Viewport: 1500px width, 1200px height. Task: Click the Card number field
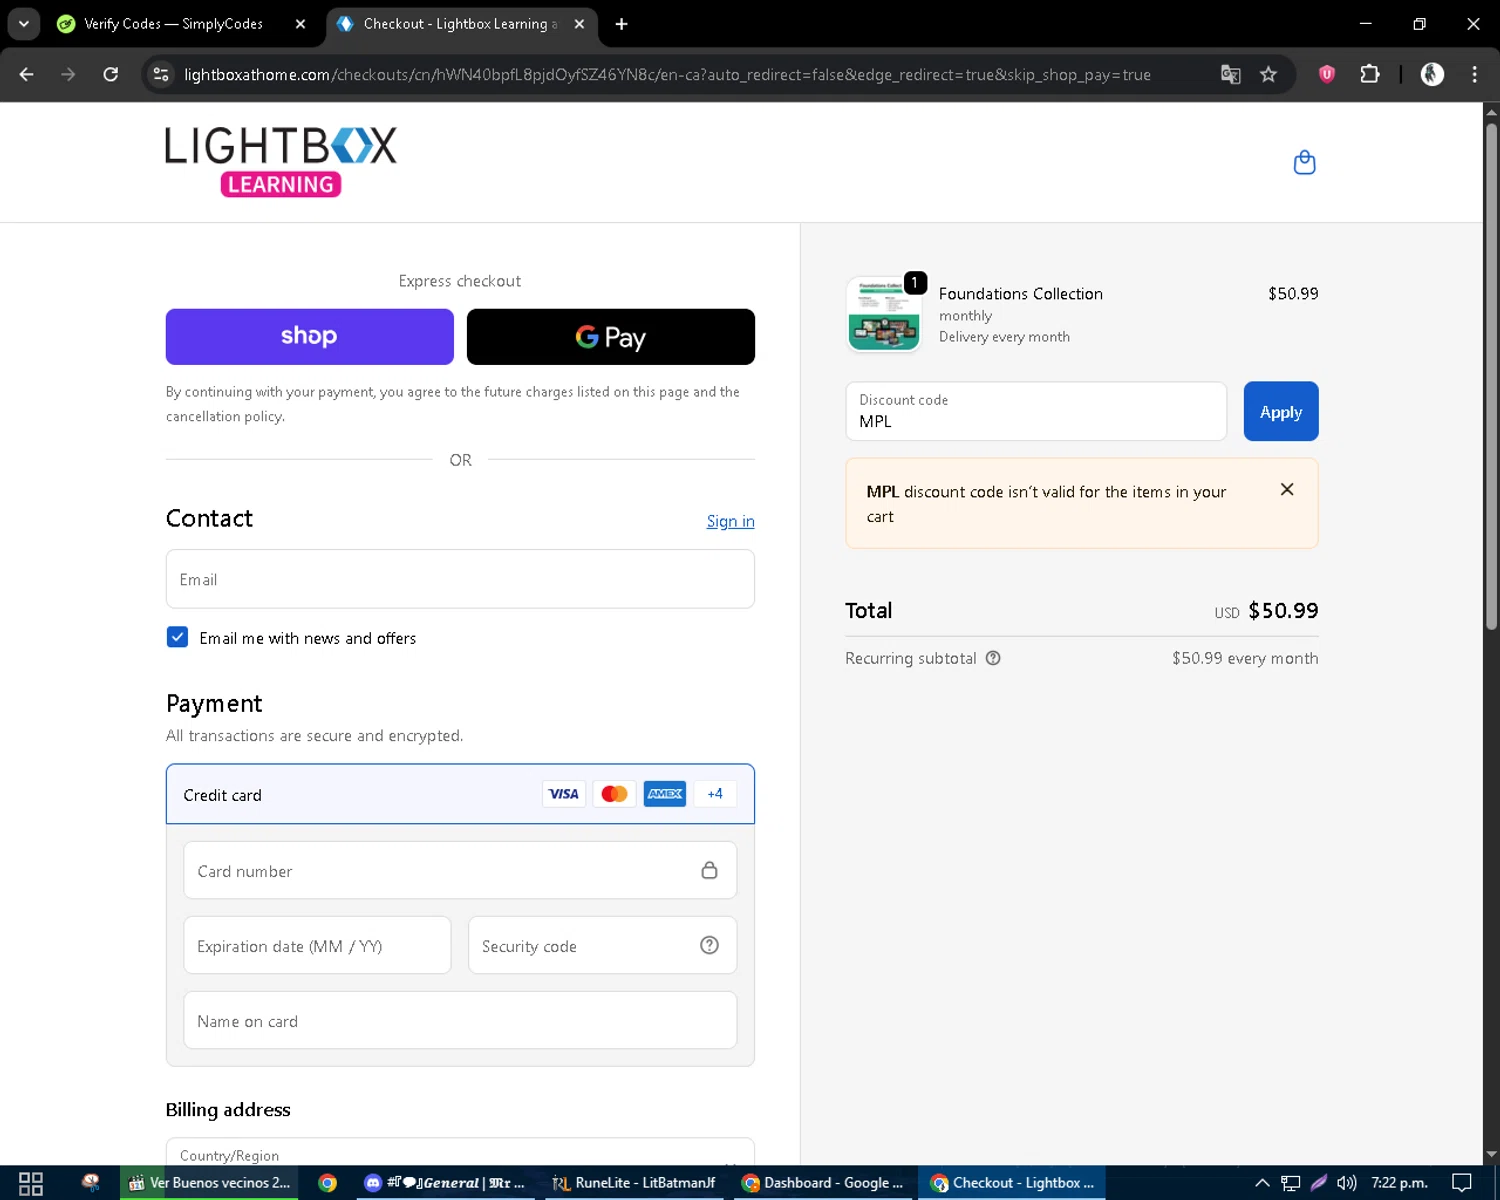(x=460, y=870)
